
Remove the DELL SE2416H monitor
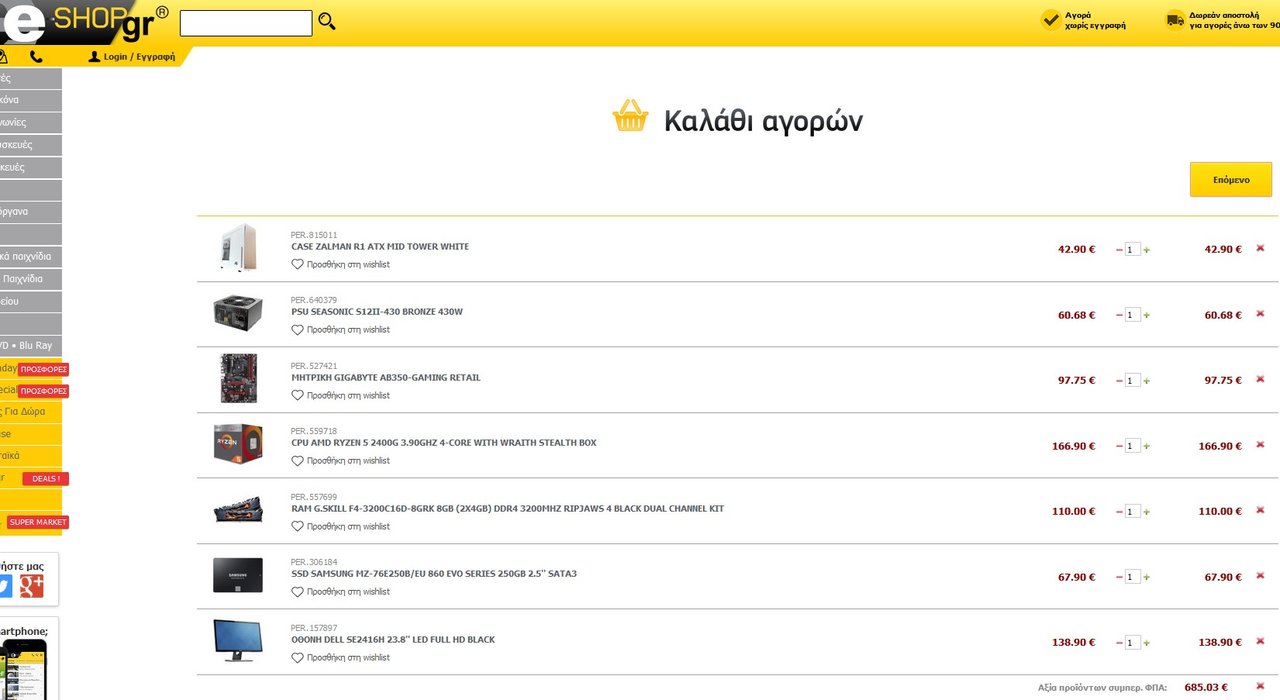1260,641
